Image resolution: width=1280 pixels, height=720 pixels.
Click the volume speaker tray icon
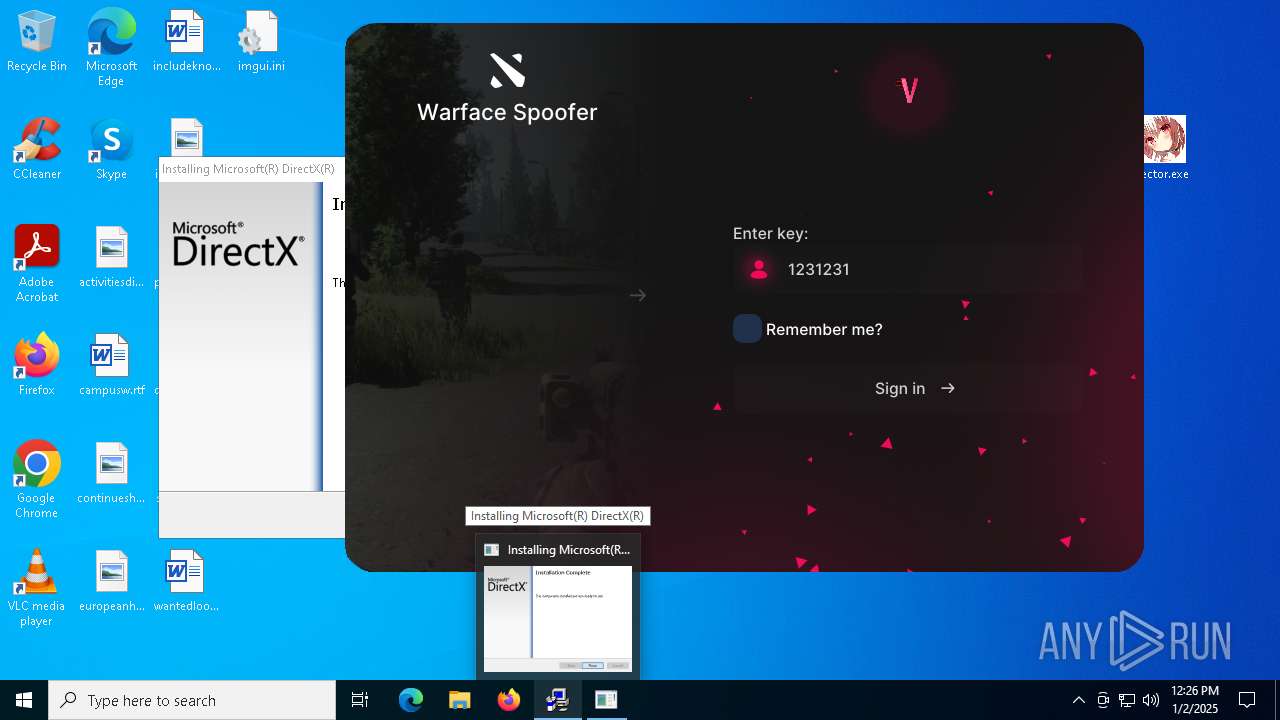[x=1151, y=700]
